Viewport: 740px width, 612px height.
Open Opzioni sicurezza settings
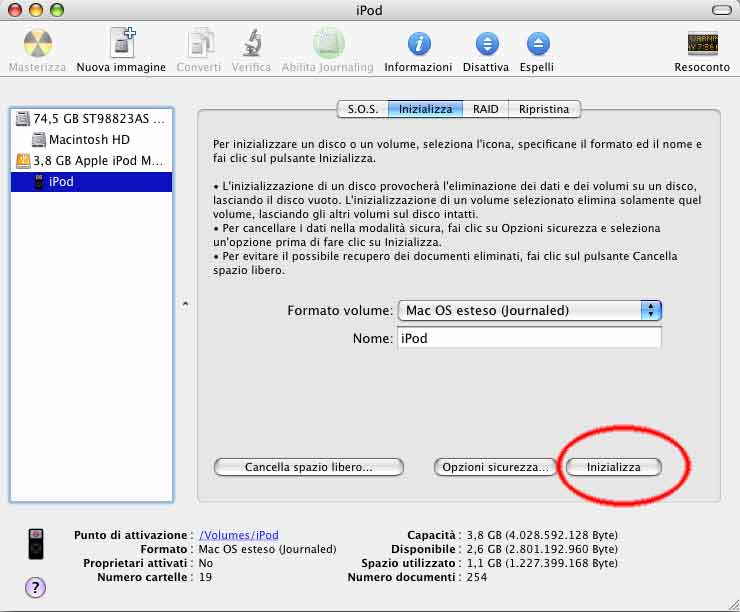click(x=495, y=467)
